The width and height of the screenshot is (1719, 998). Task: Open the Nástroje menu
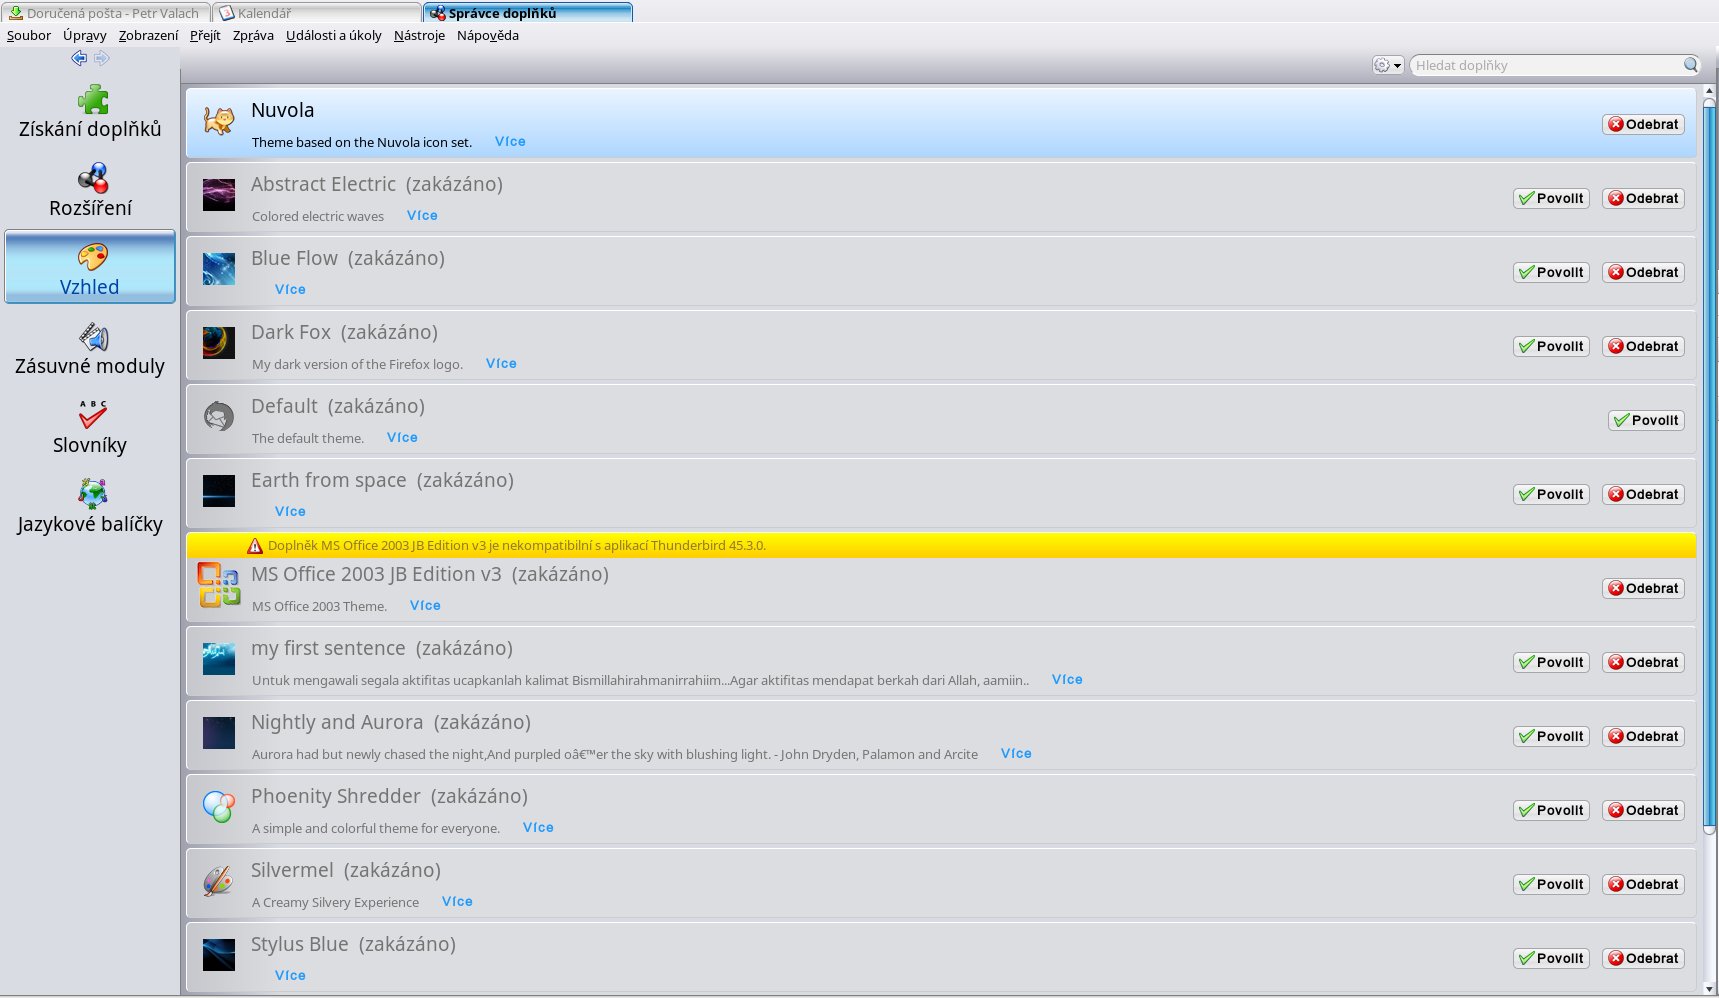point(419,35)
